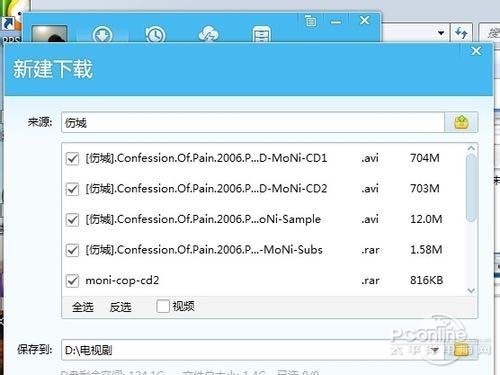Click 全选 to select all files
This screenshot has height=375, width=500.
83,307
